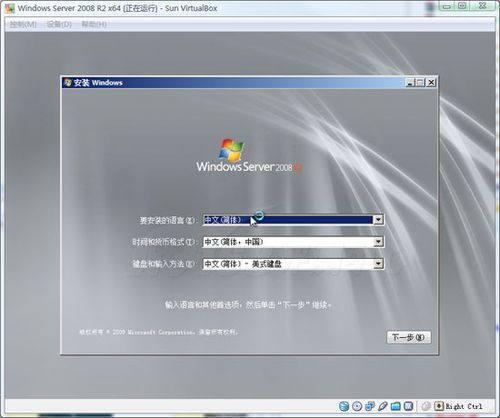Click the 下一步(N) button
The width and height of the screenshot is (500, 418).
[409, 337]
